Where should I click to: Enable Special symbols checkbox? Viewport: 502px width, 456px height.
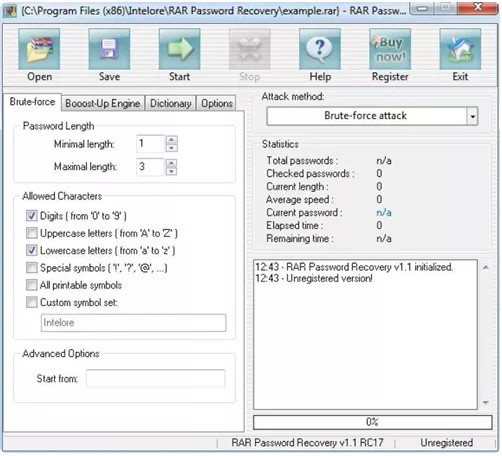pyautogui.click(x=32, y=268)
